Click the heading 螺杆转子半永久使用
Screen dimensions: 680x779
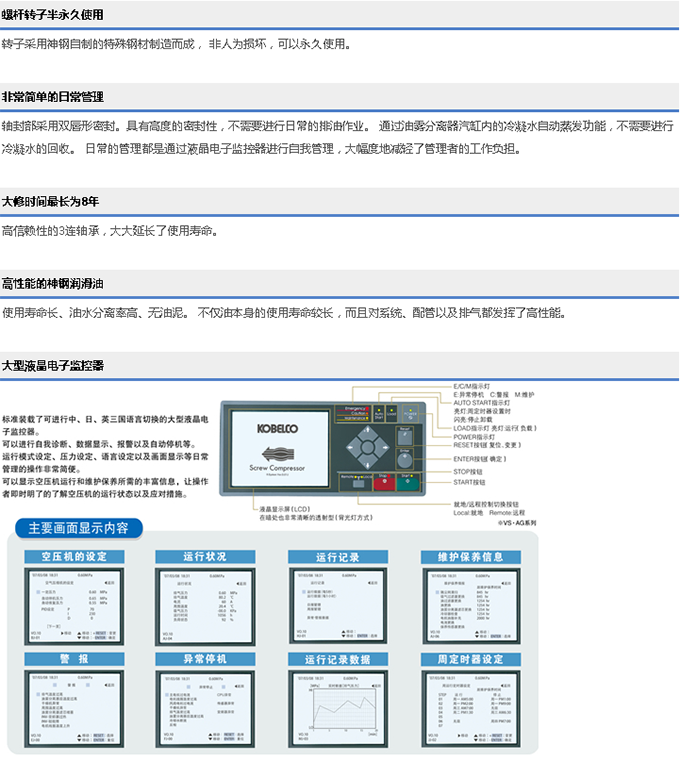[x=53, y=15]
